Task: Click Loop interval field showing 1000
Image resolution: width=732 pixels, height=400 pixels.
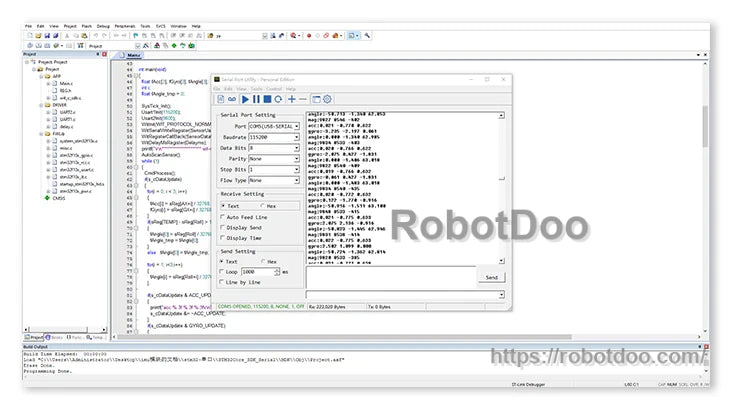Action: (x=258, y=272)
